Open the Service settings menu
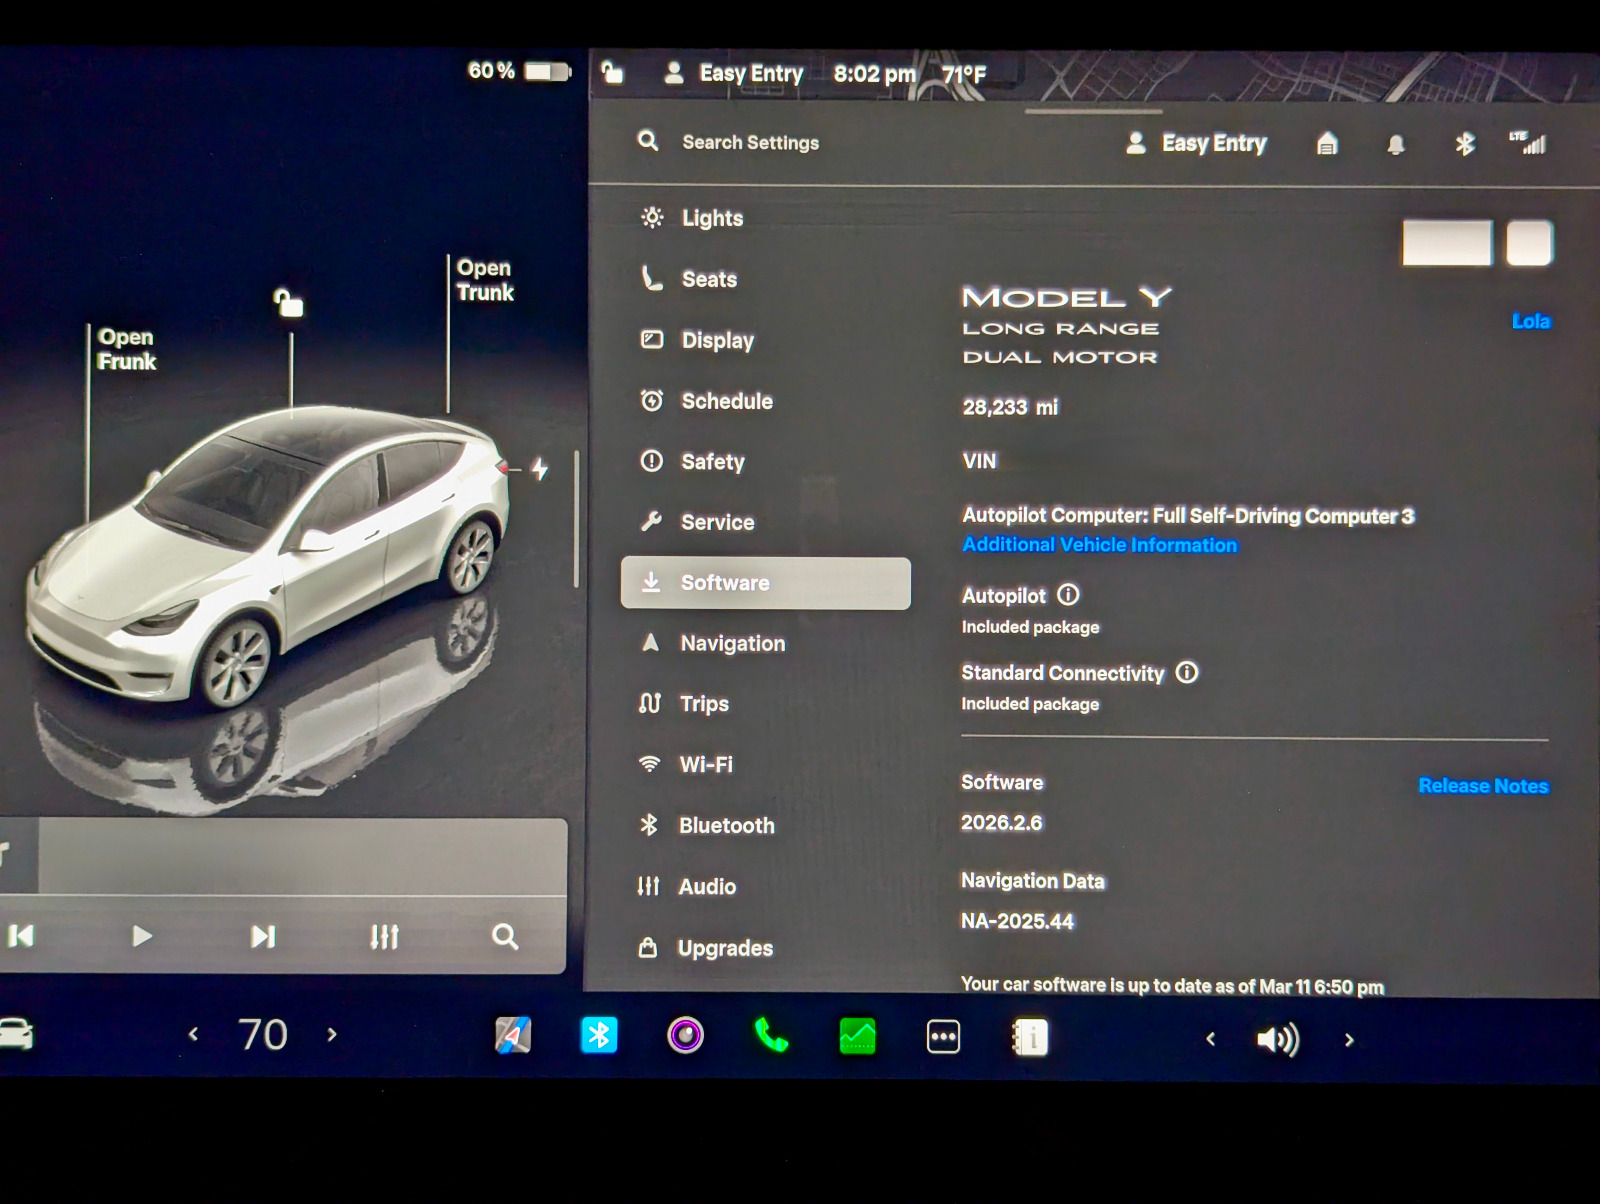 717,522
